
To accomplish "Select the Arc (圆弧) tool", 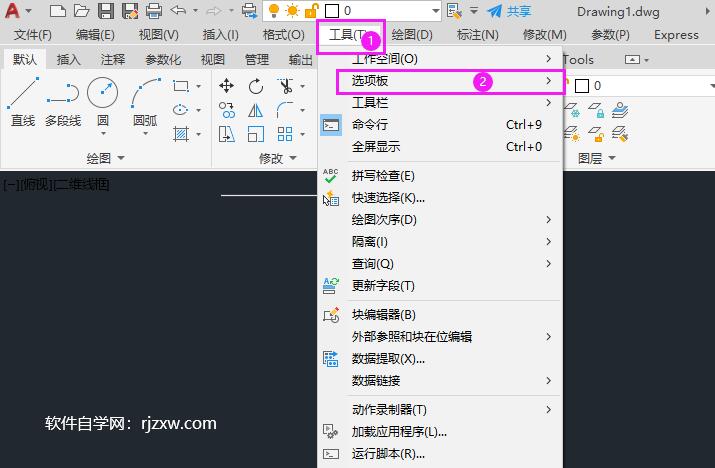I will pos(145,103).
